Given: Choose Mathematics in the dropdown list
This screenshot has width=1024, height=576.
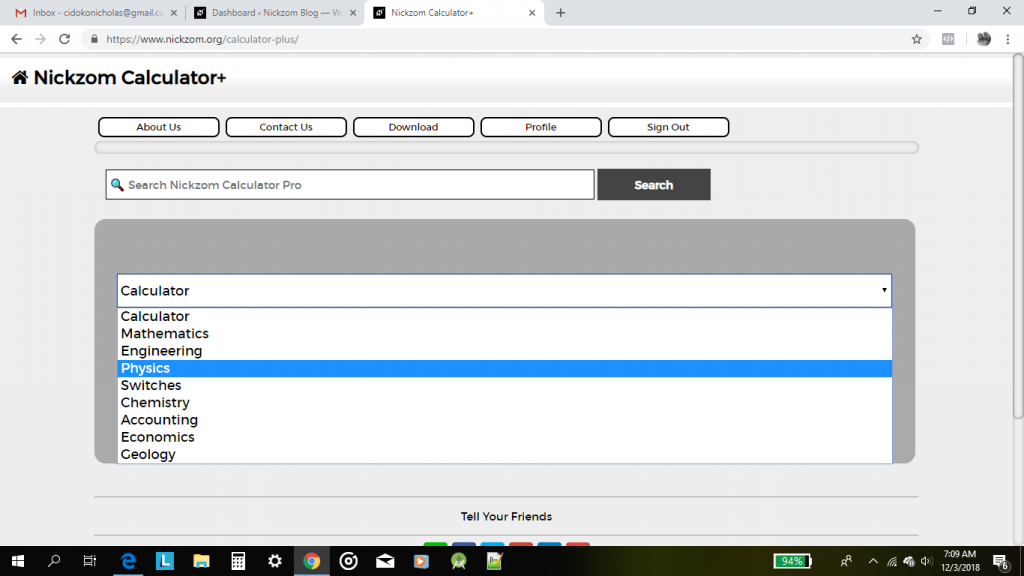Looking at the screenshot, I should 504,334.
